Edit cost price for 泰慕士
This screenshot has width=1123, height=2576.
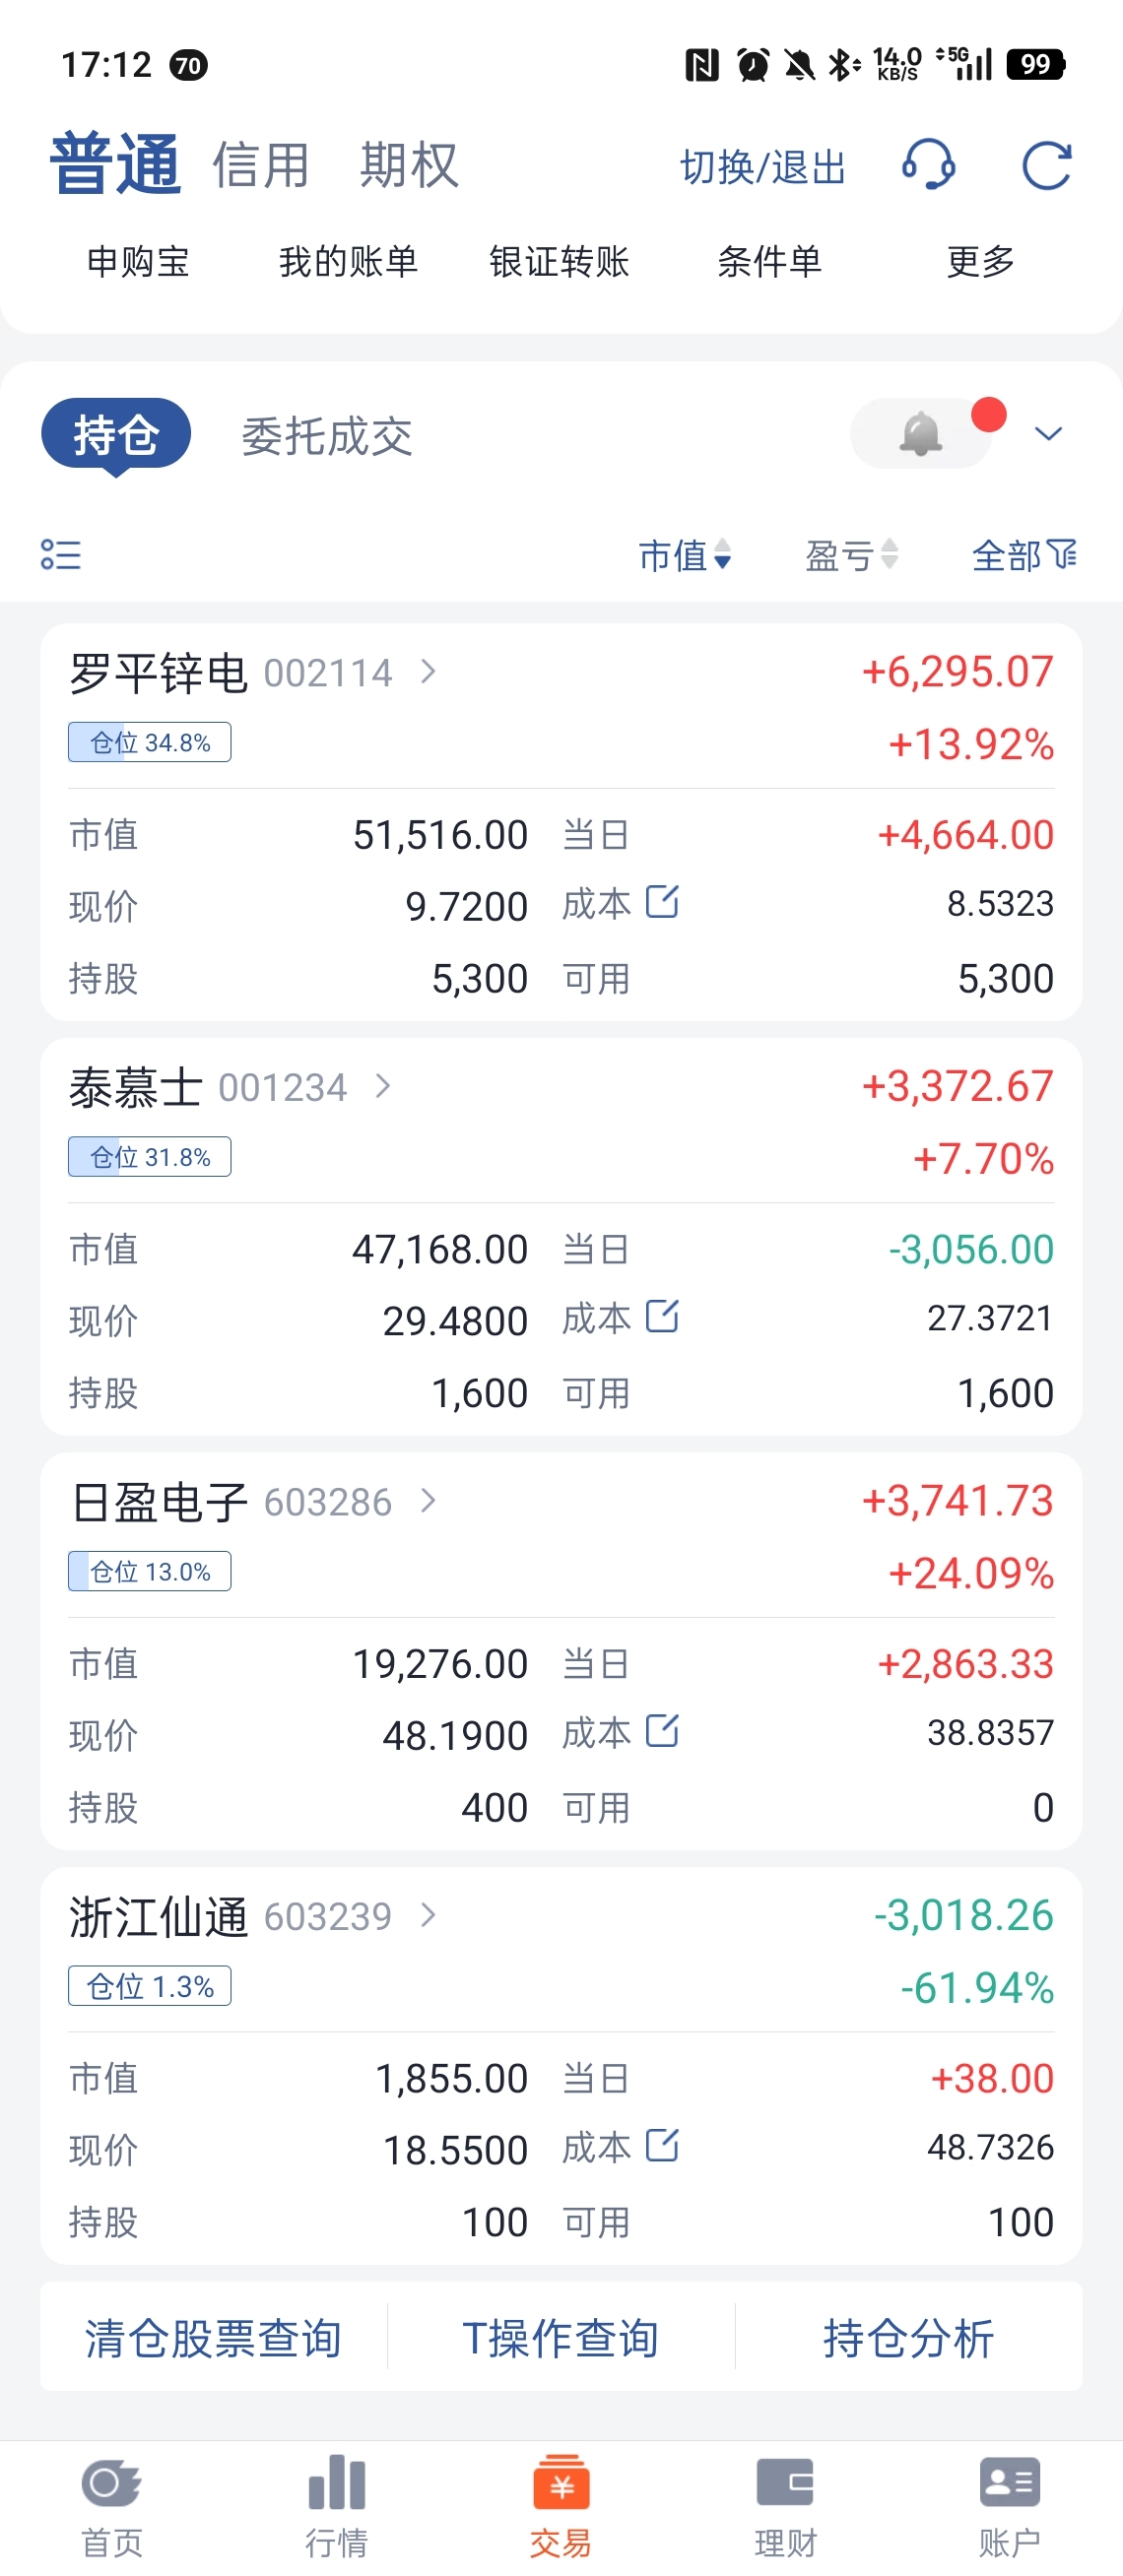tap(662, 1317)
